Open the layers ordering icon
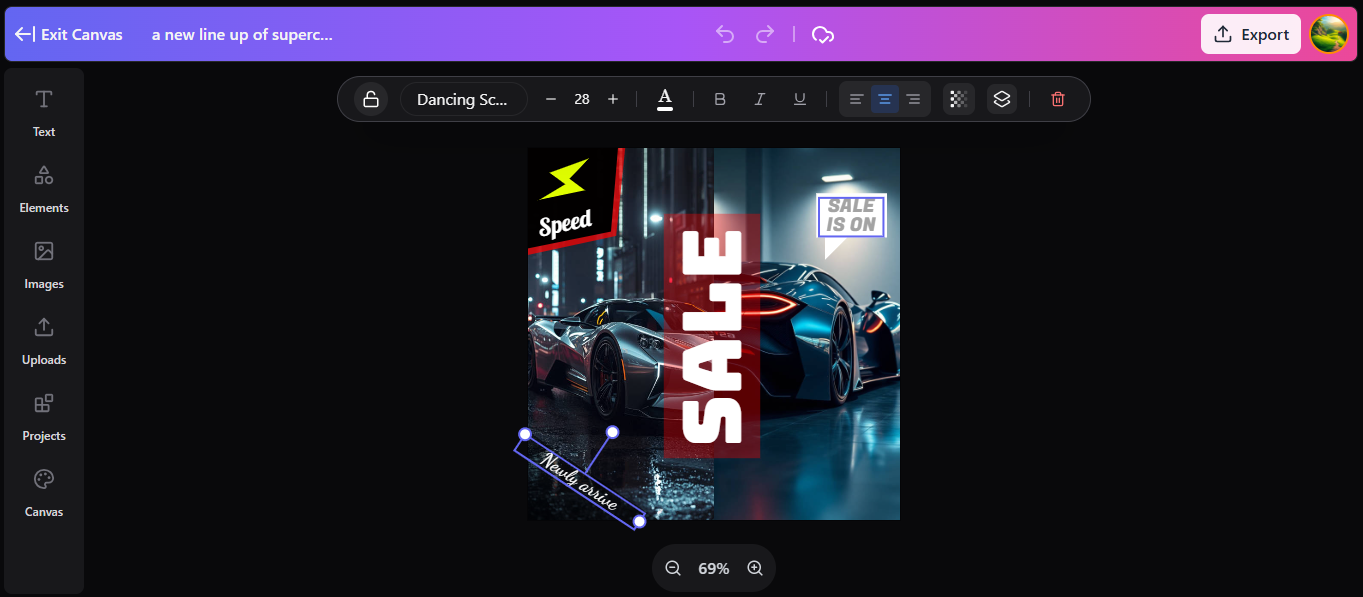Screen dimensions: 1363x597 1003,99
